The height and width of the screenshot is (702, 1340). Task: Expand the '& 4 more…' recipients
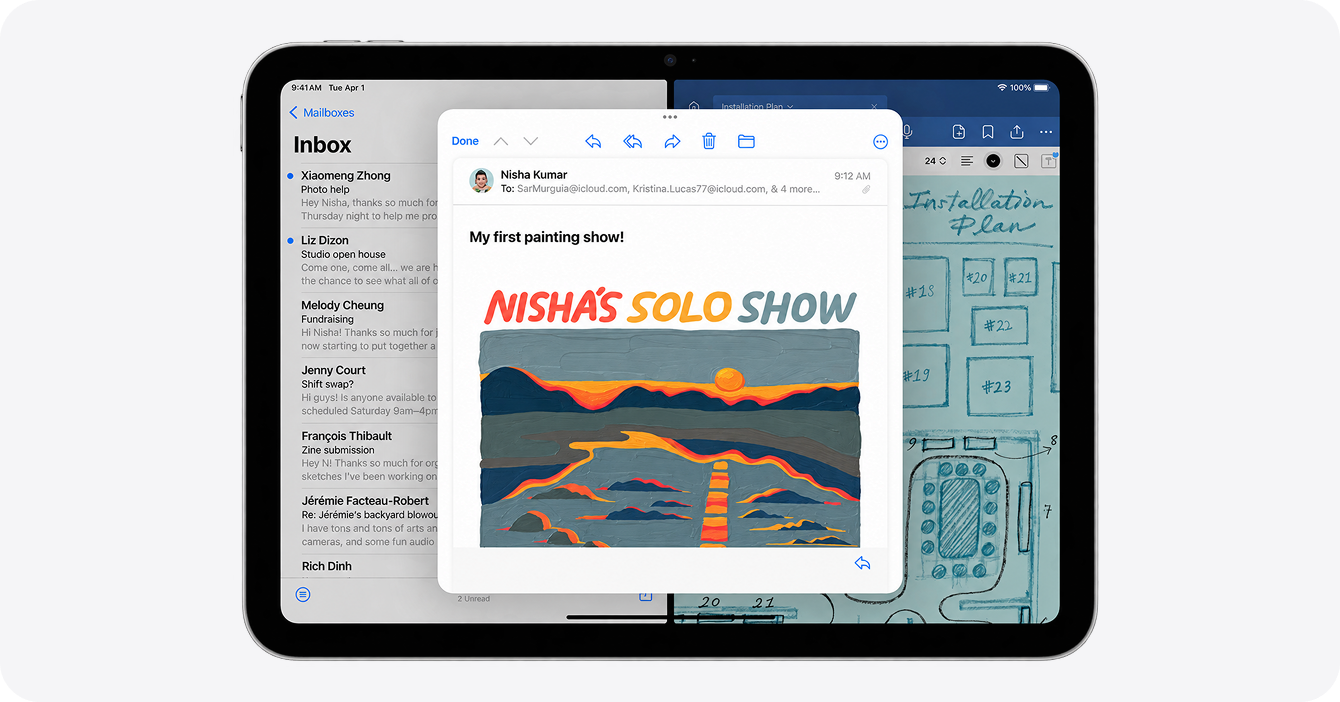(x=795, y=189)
